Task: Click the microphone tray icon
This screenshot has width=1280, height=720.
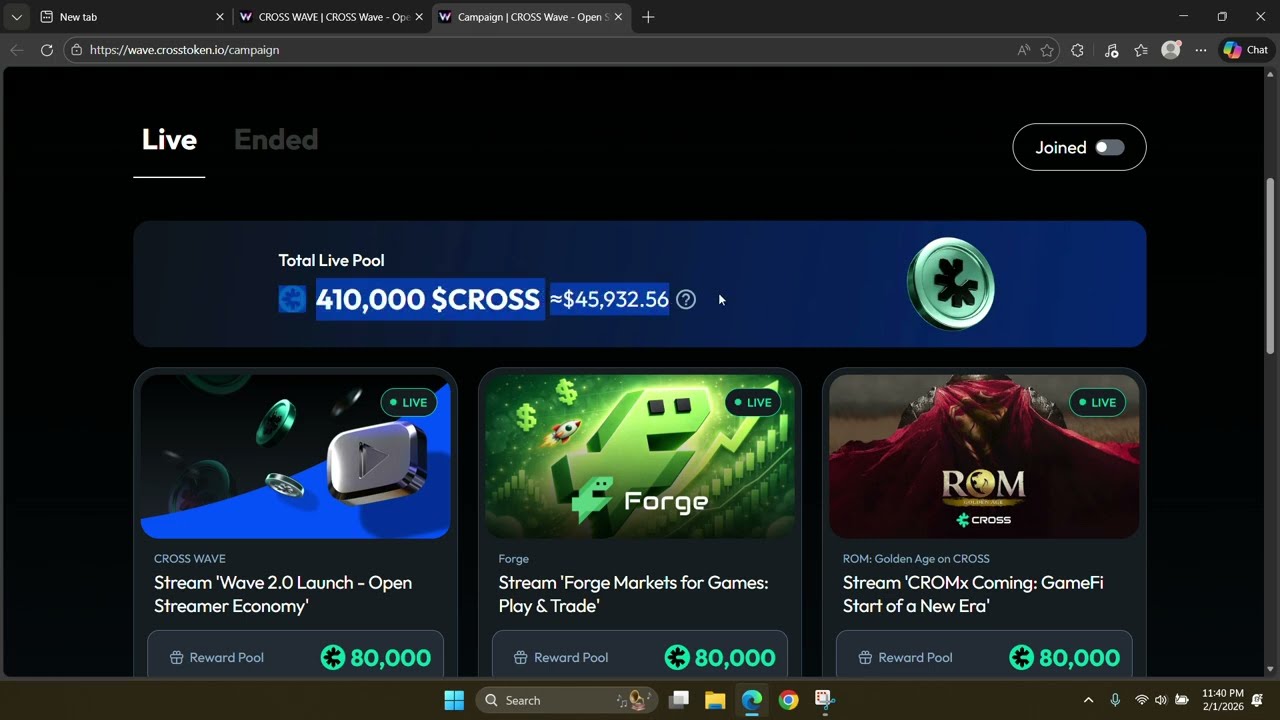Action: point(1115,700)
